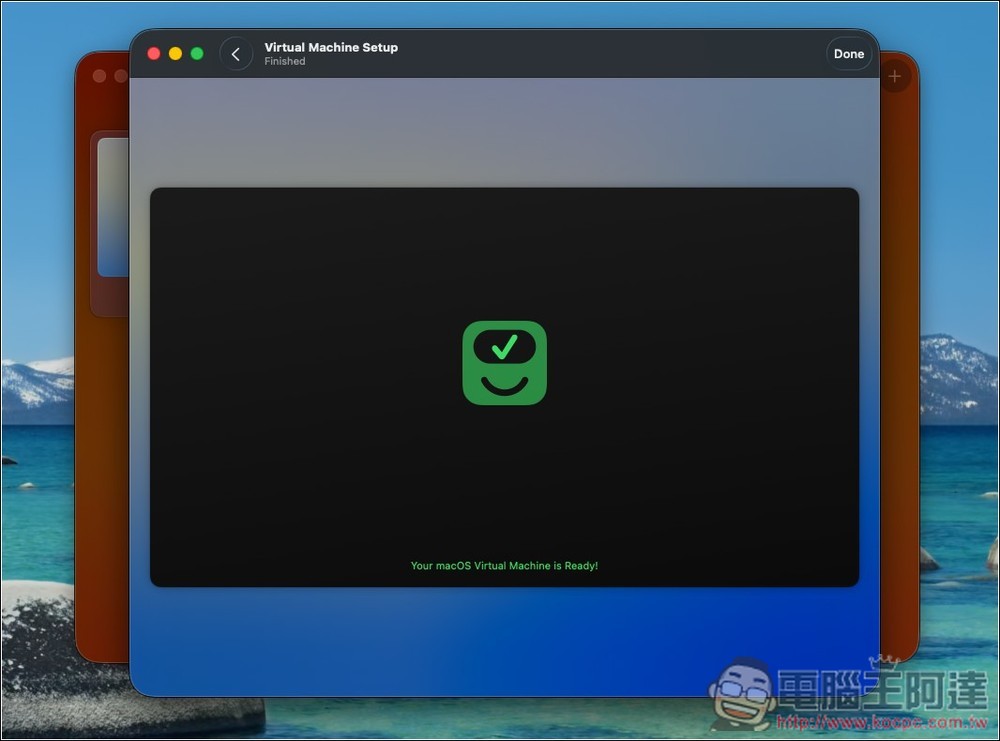This screenshot has width=1000, height=741.
Task: Select the smiling VirtualBuddy app icon
Action: [504, 362]
